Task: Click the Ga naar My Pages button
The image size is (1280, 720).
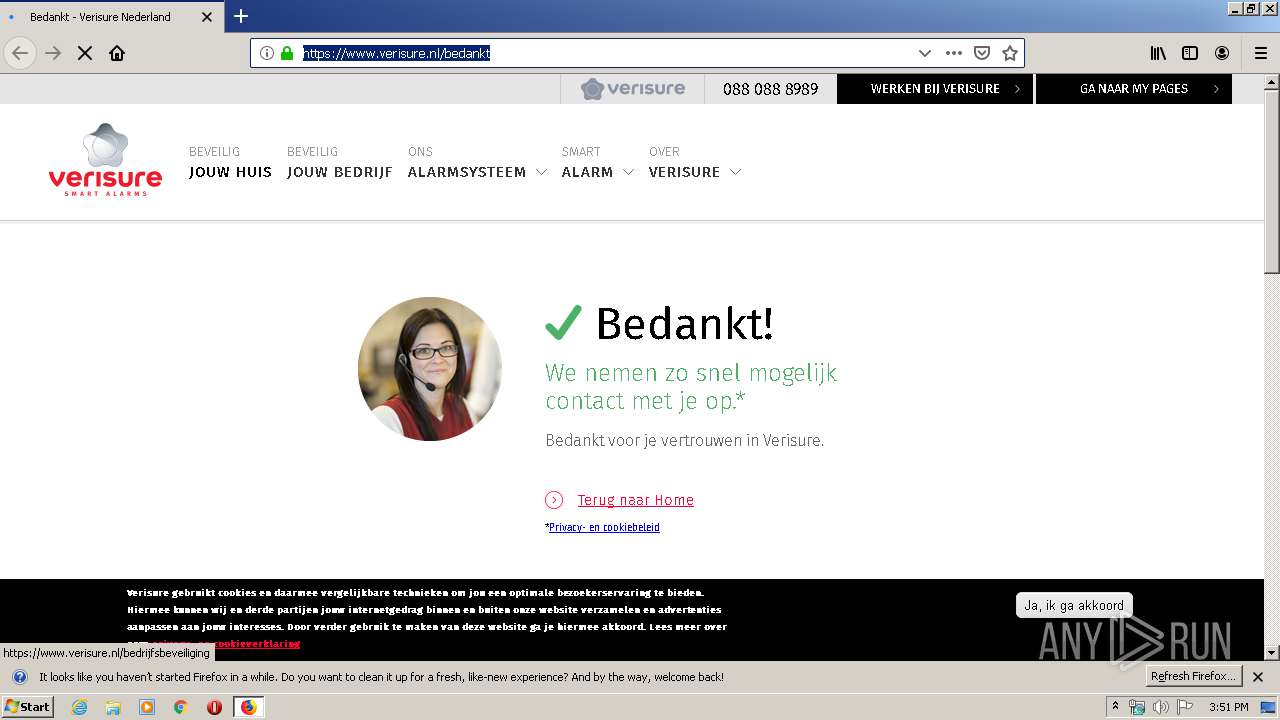Action: [1134, 89]
